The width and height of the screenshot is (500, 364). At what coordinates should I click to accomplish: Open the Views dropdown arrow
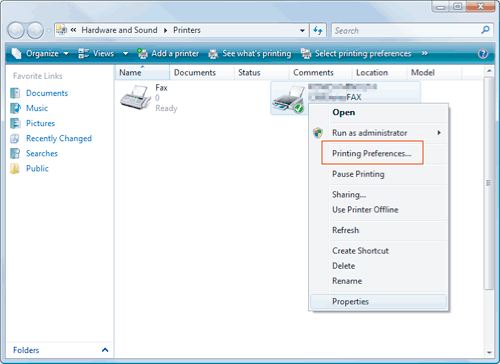pyautogui.click(x=125, y=53)
